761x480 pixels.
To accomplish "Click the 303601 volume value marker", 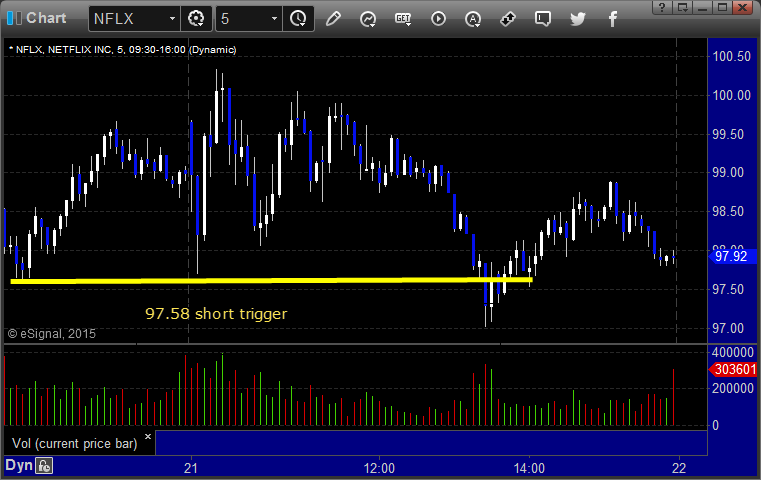I will (734, 369).
